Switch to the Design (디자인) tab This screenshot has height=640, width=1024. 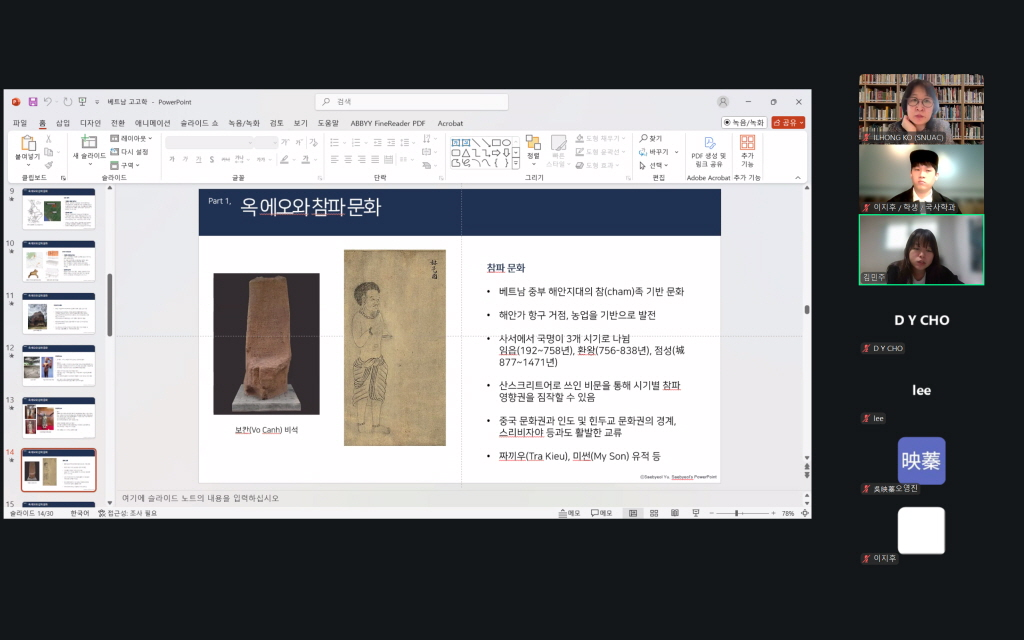[x=90, y=123]
